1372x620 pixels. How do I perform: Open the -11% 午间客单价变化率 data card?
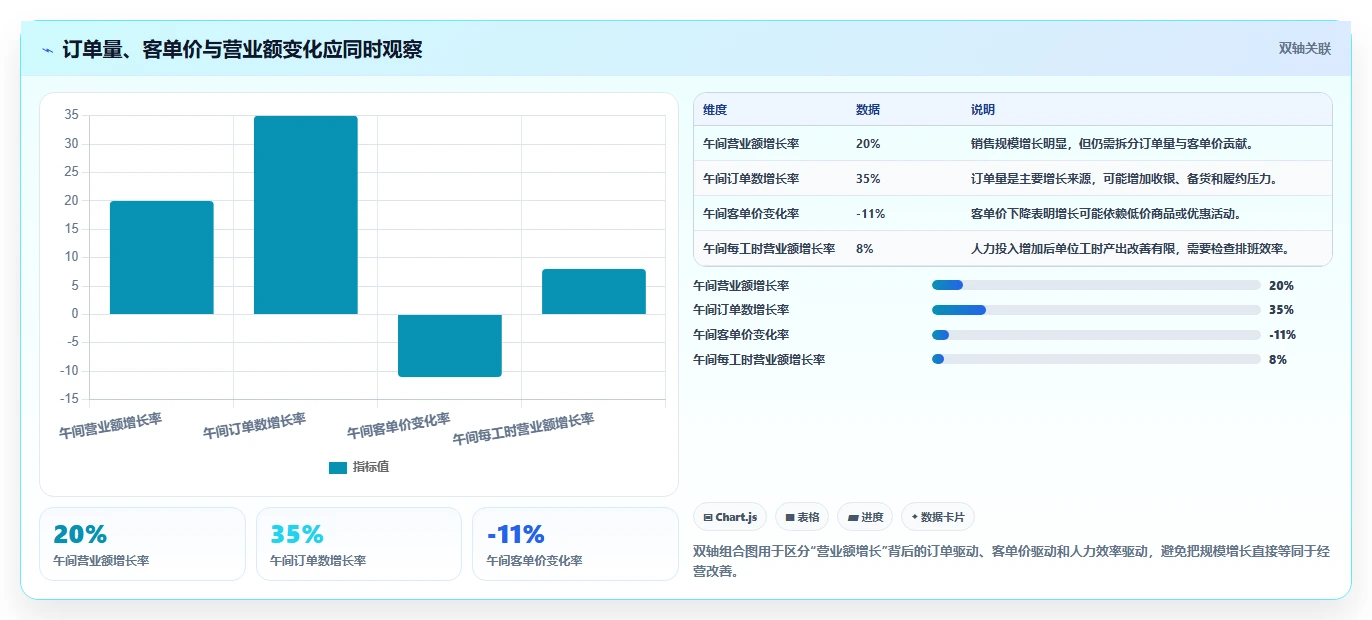(x=575, y=544)
